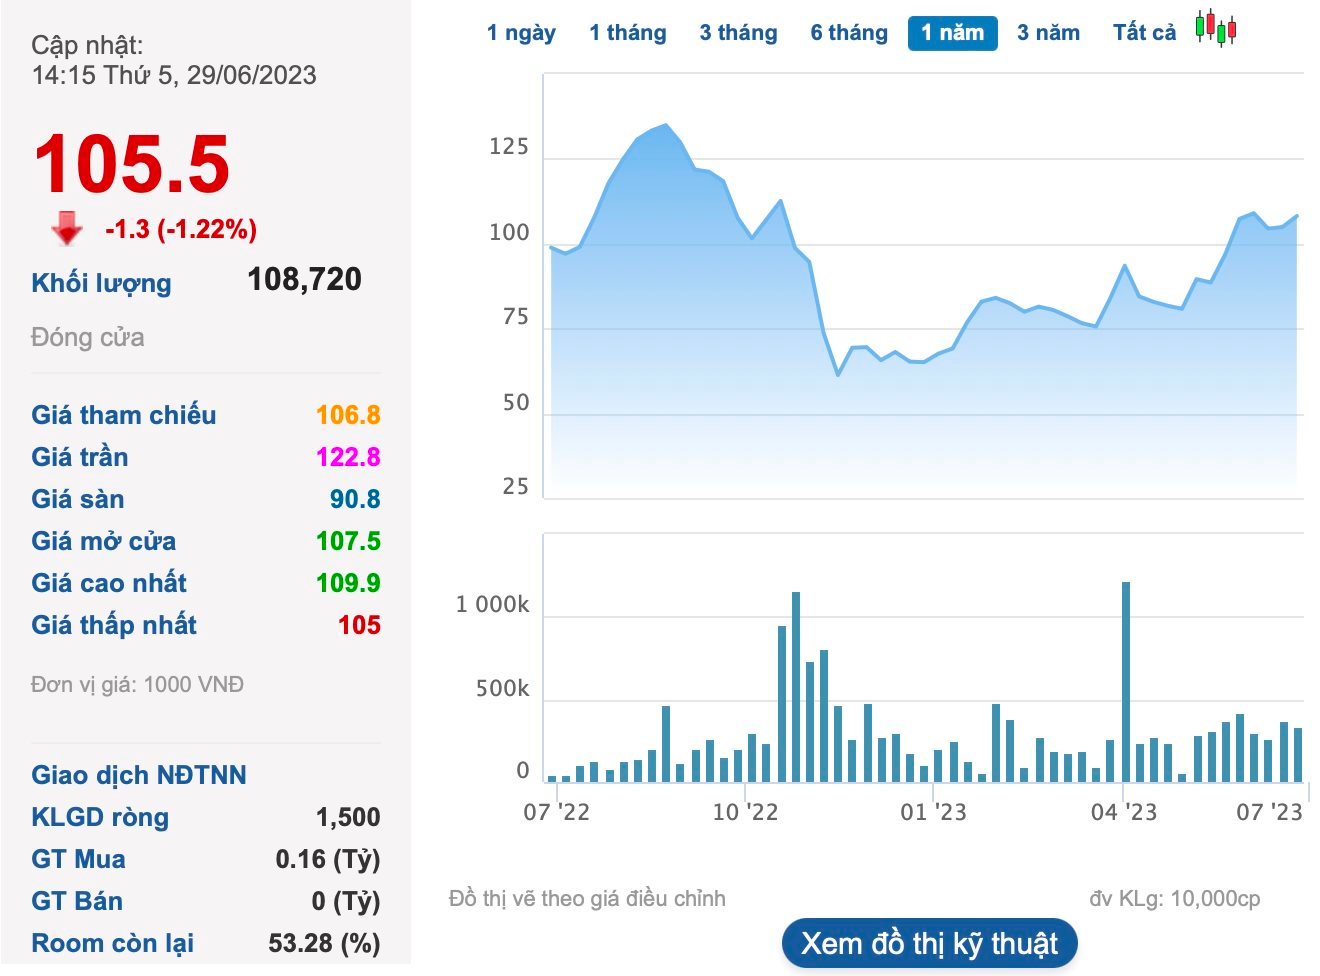Click the Room còn lại label
The image size is (1320, 976).
pyautogui.click(x=112, y=943)
